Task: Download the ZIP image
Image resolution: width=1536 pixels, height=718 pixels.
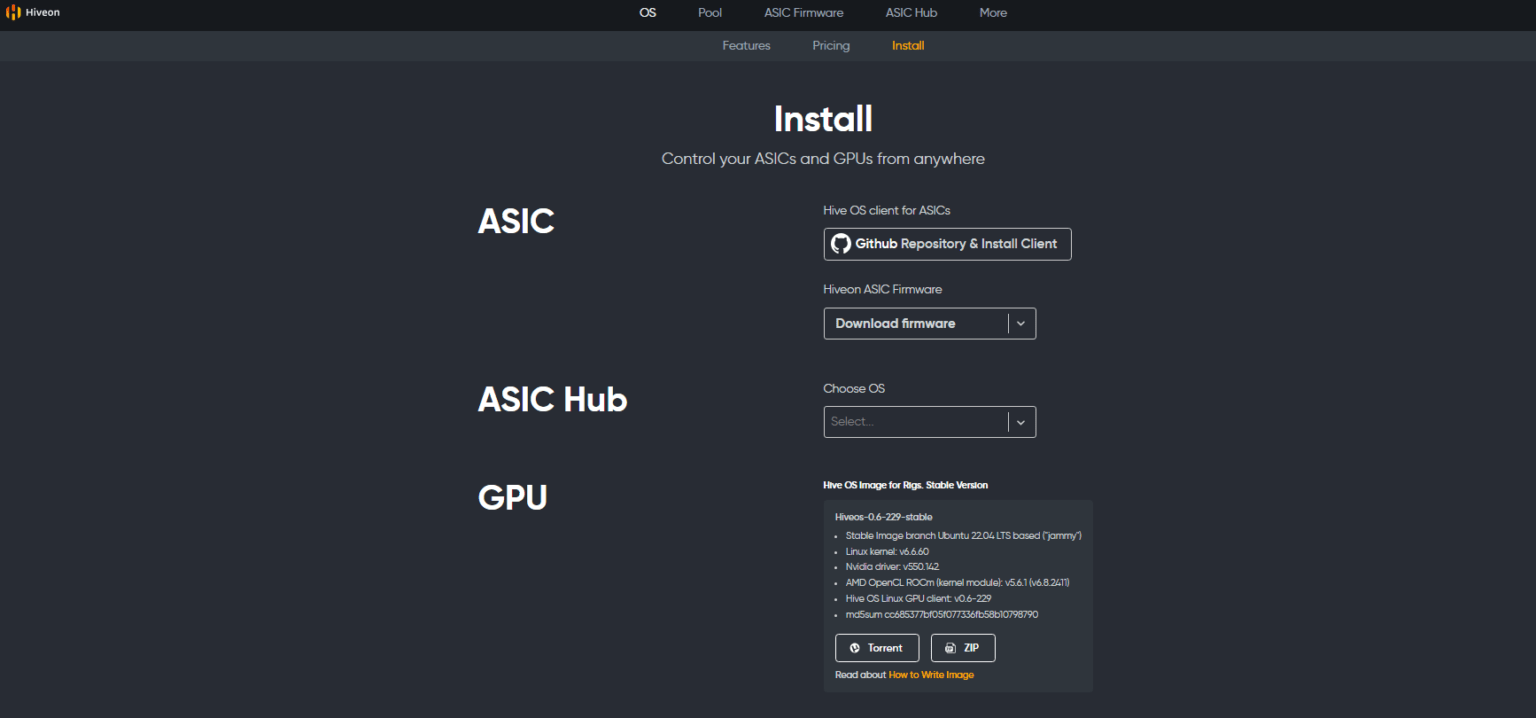Action: click(x=963, y=648)
